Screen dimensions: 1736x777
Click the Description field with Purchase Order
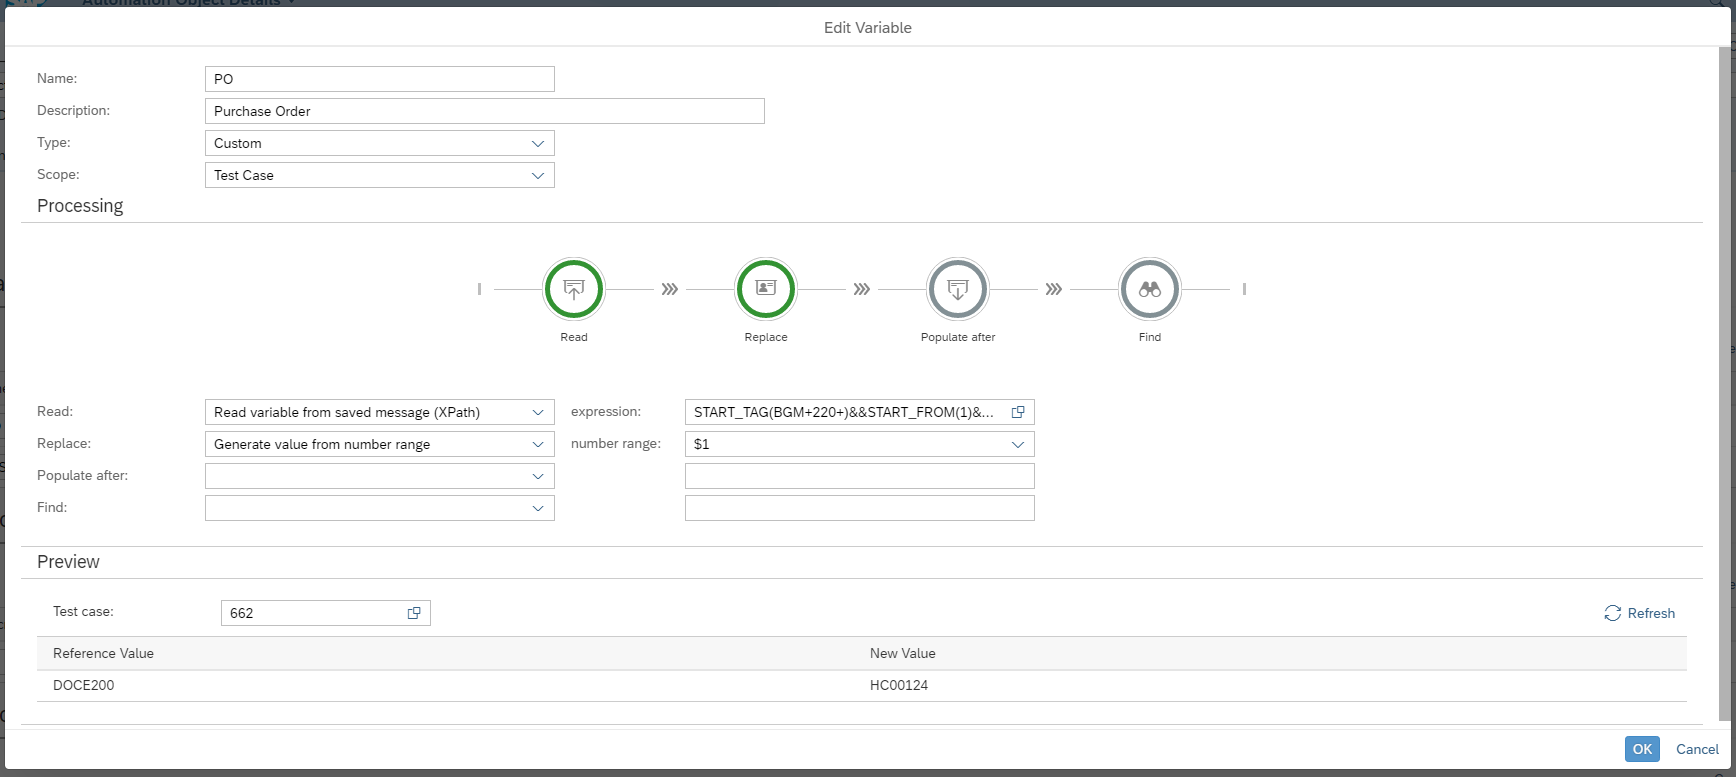click(485, 111)
